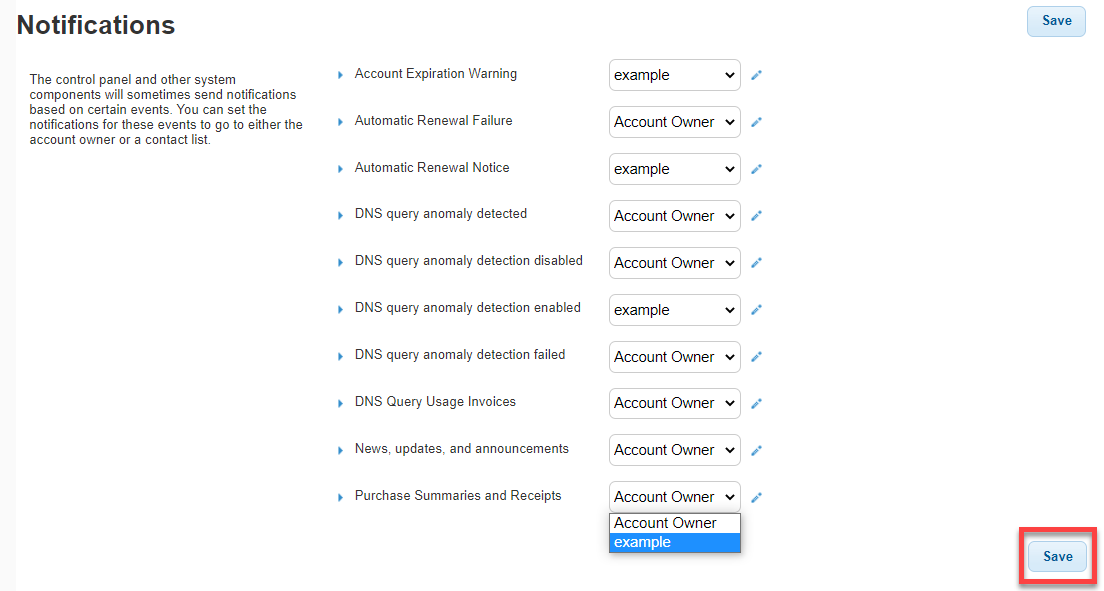Open the Account Expiration Warning dropdown
The height and width of the screenshot is (591, 1104).
tap(674, 75)
